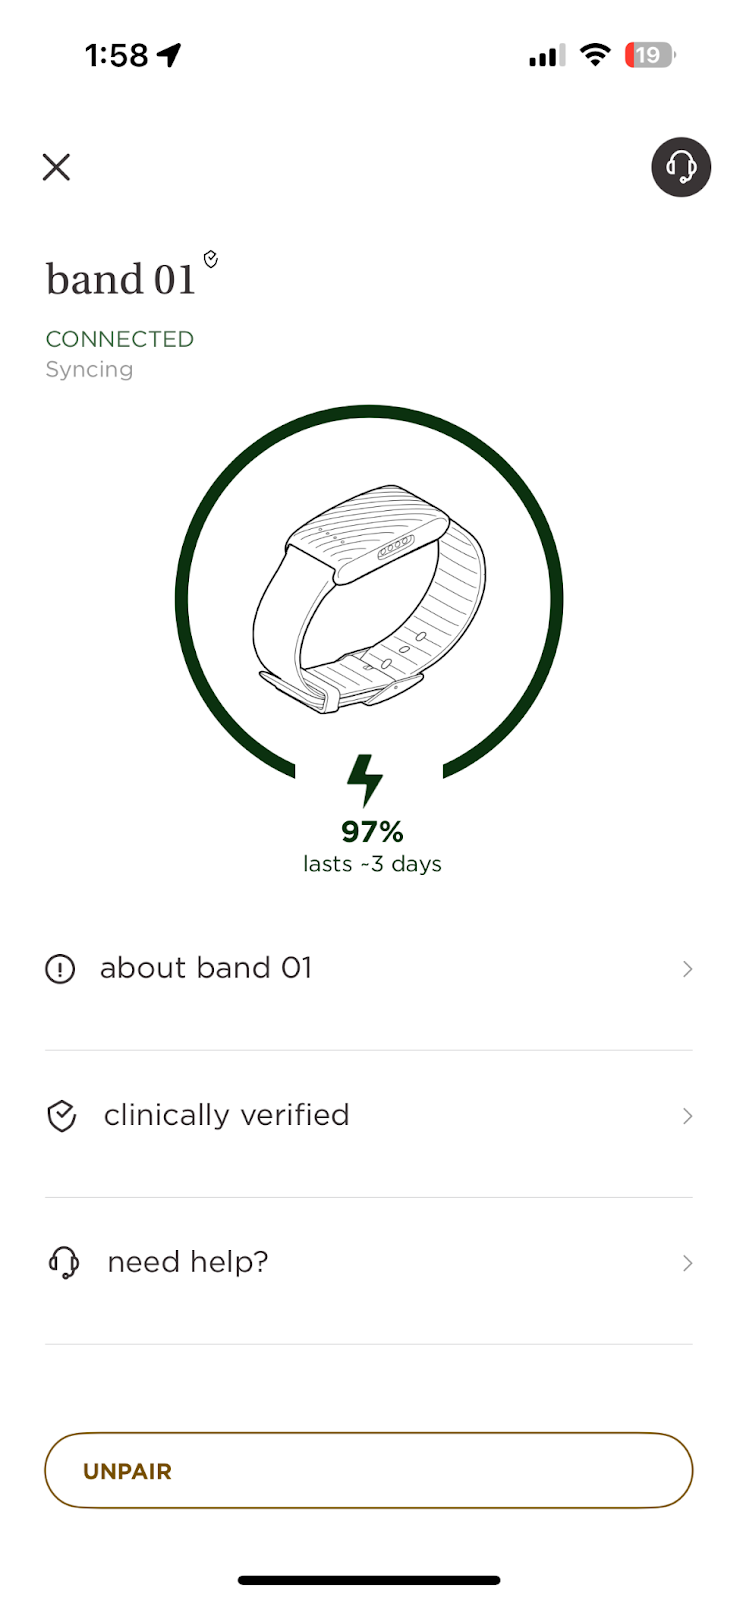Tap the 97% battery level text
Image resolution: width=738 pixels, height=1600 pixels.
pos(372,832)
